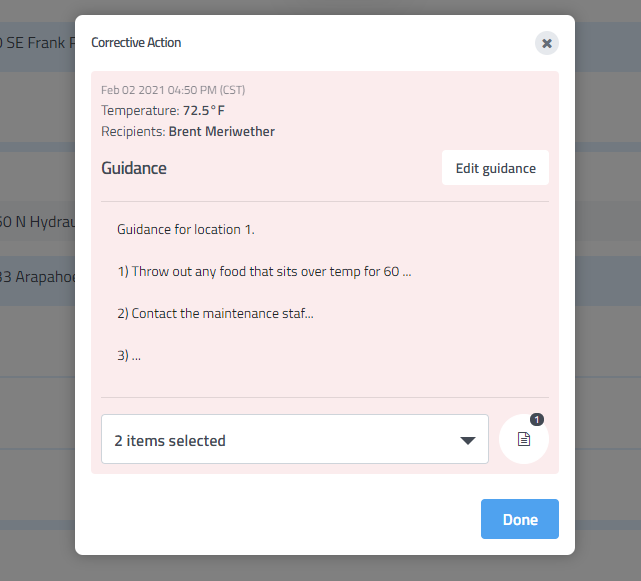Click the notification badge showing 1
This screenshot has width=641, height=581.
coord(536,420)
